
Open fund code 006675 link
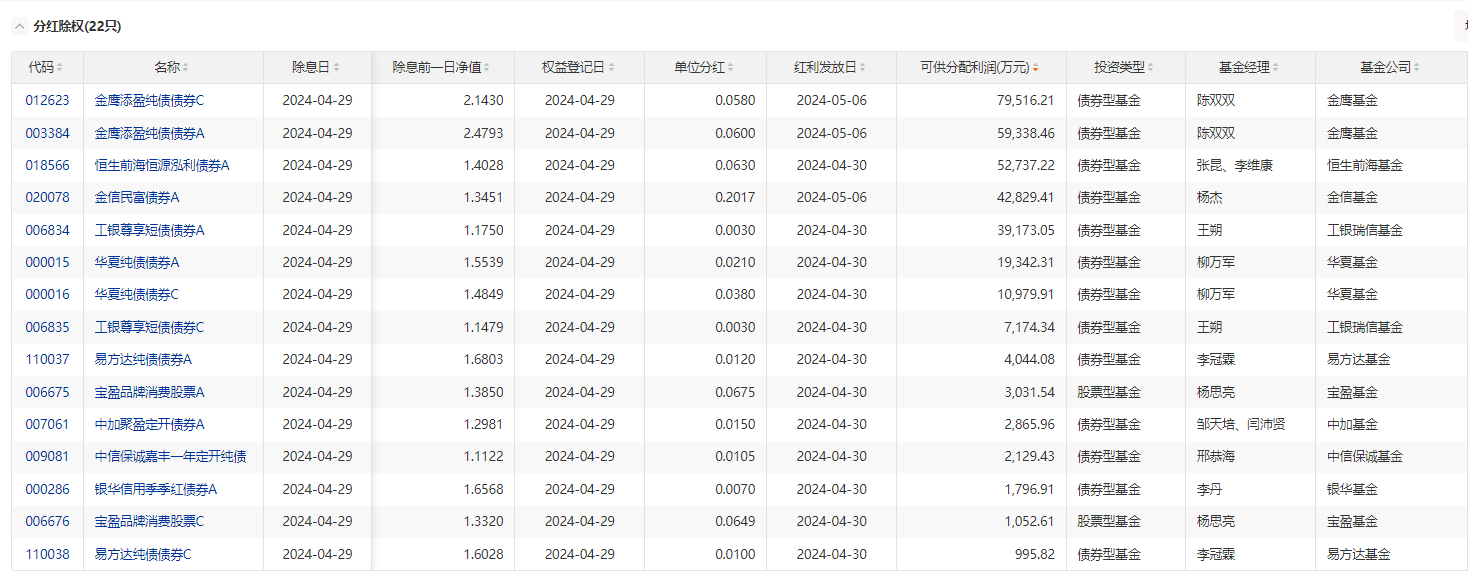coord(48,392)
